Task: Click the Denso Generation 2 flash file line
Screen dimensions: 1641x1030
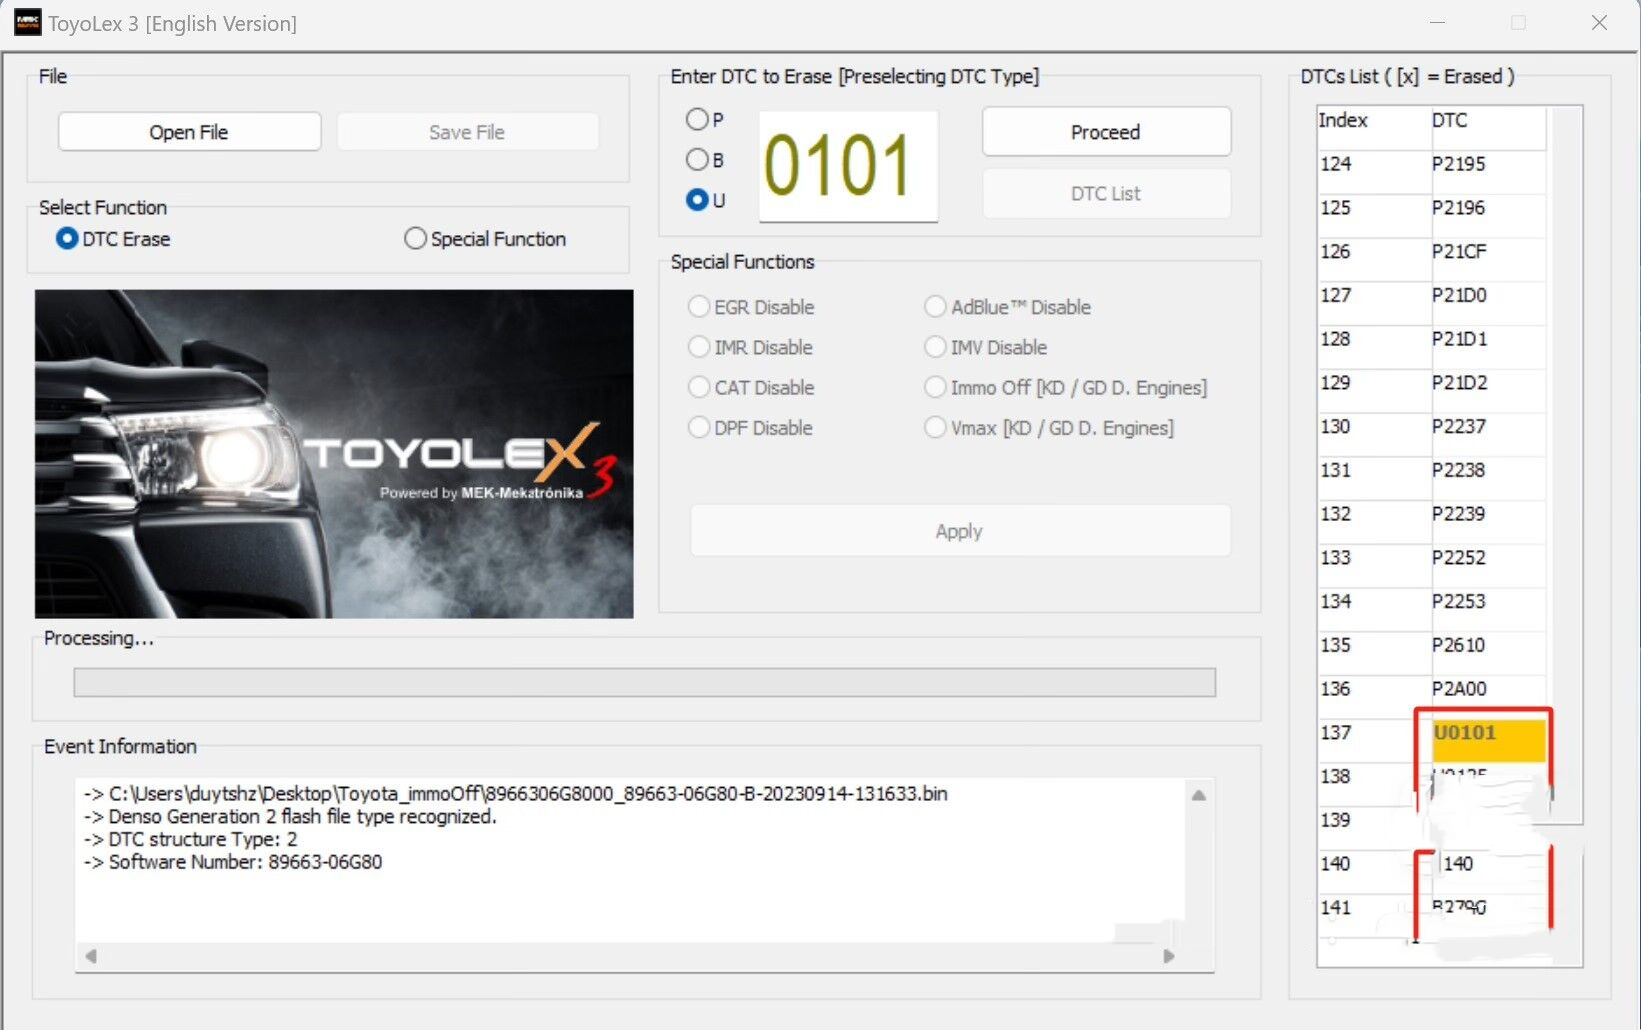Action: coord(290,817)
